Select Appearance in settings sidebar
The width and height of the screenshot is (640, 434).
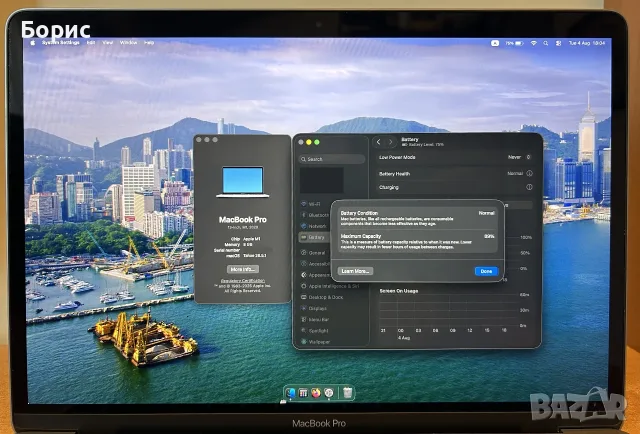point(317,275)
